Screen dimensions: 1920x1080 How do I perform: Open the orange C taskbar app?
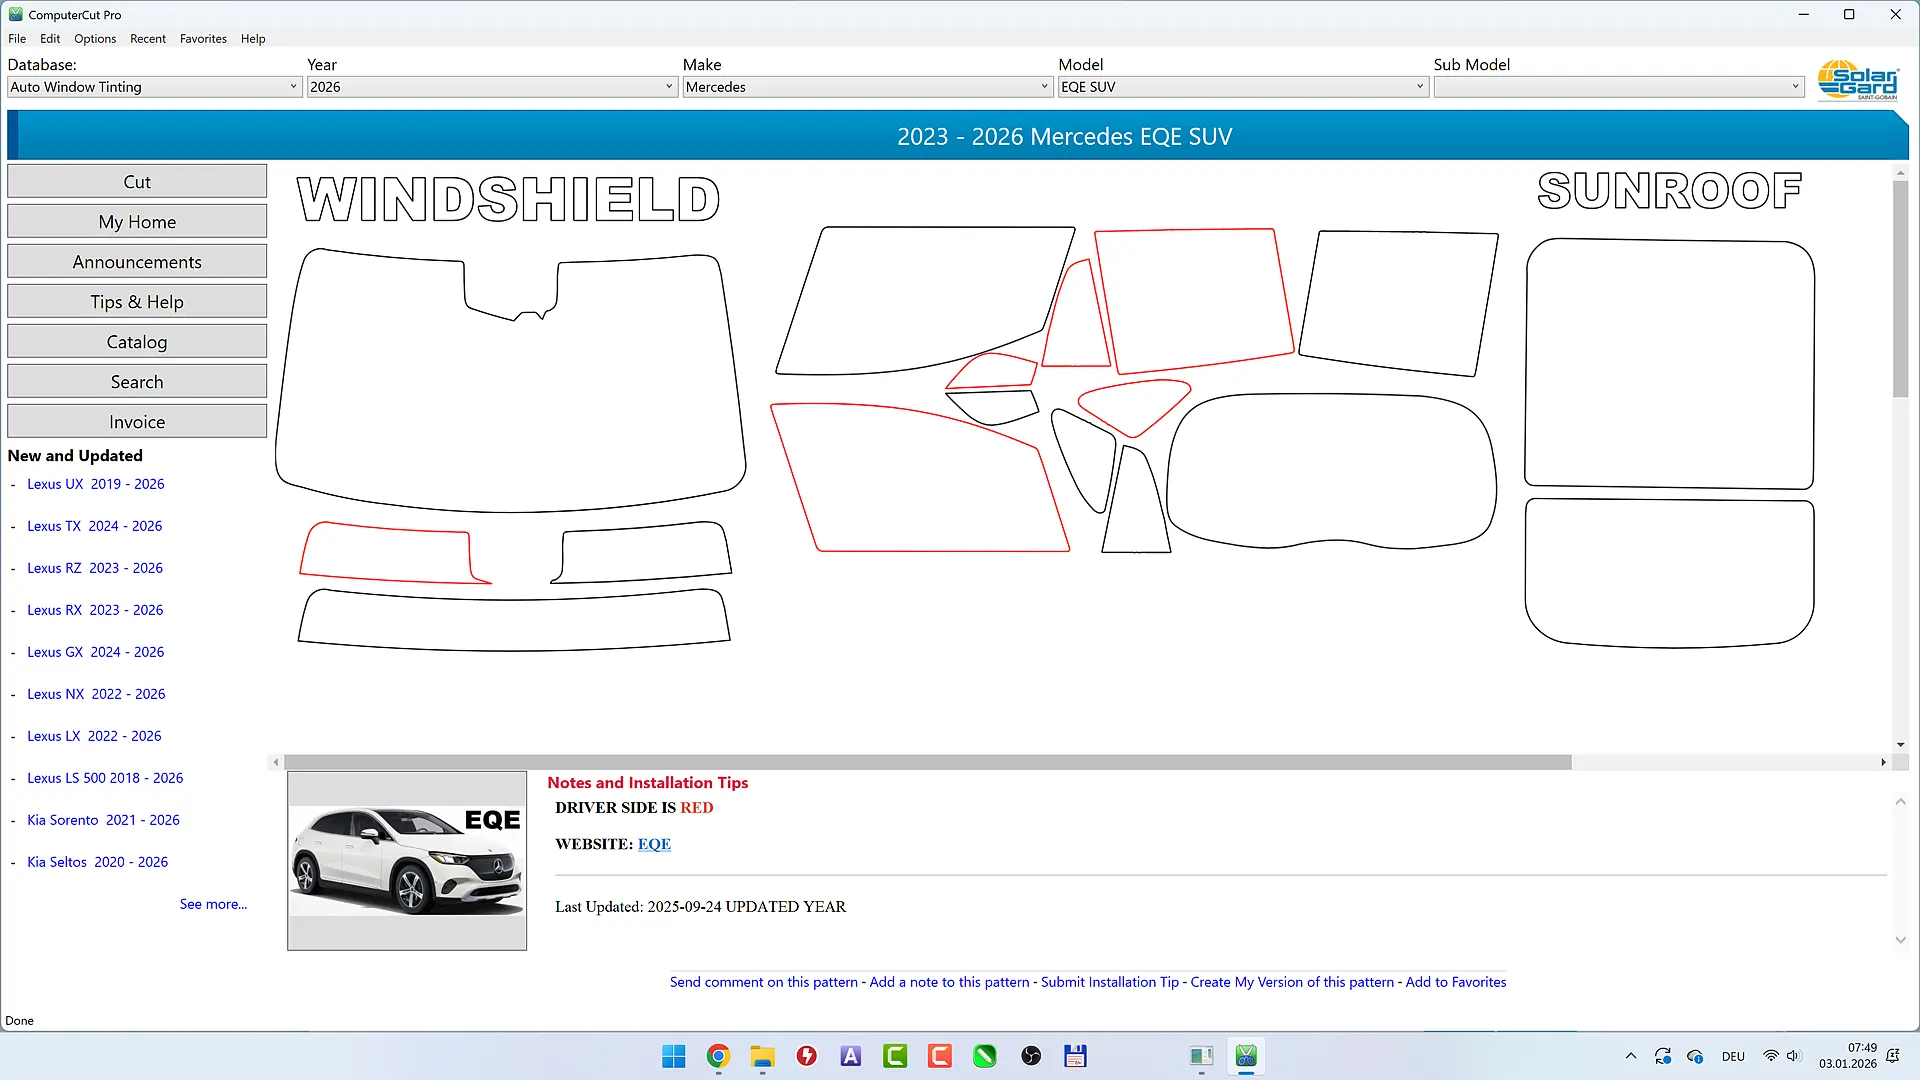click(940, 1056)
